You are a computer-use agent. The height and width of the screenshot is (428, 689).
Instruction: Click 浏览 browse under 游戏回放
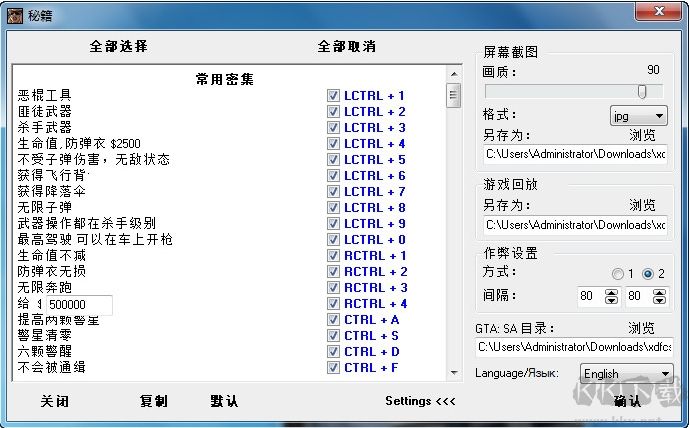point(642,205)
